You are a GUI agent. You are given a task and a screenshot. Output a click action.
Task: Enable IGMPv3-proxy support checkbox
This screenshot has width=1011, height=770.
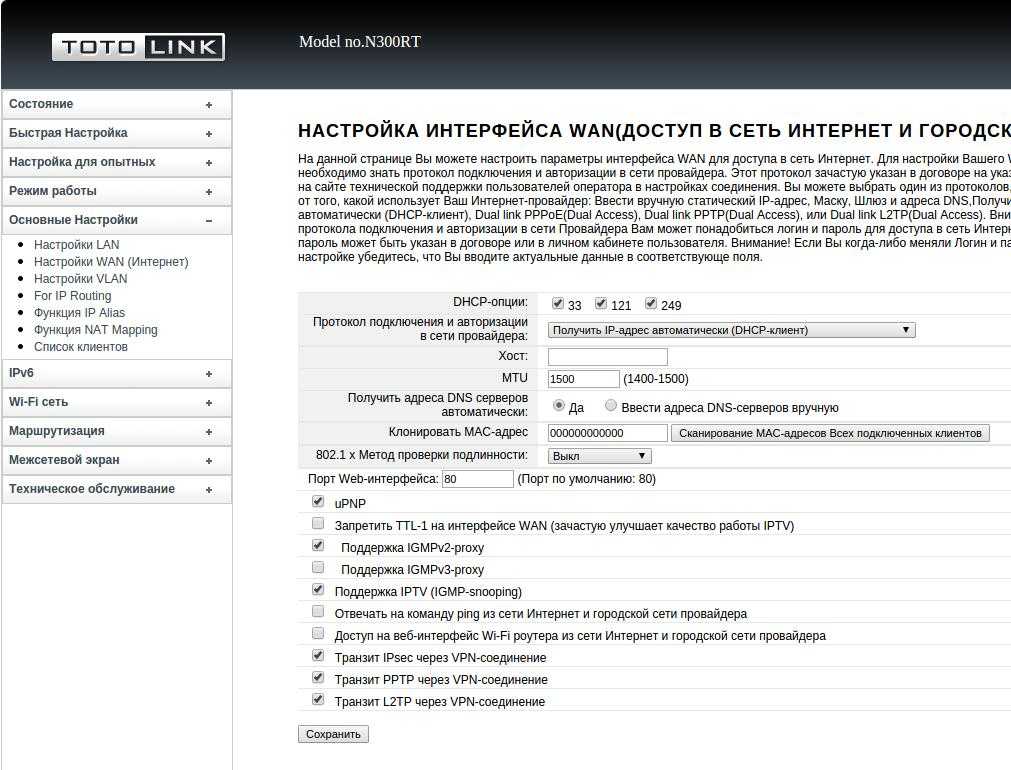(318, 568)
